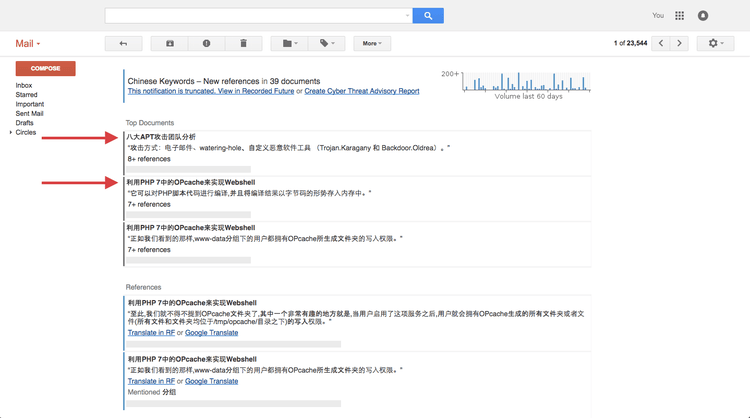Click the blue search button
This screenshot has width=750, height=418.
[428, 16]
